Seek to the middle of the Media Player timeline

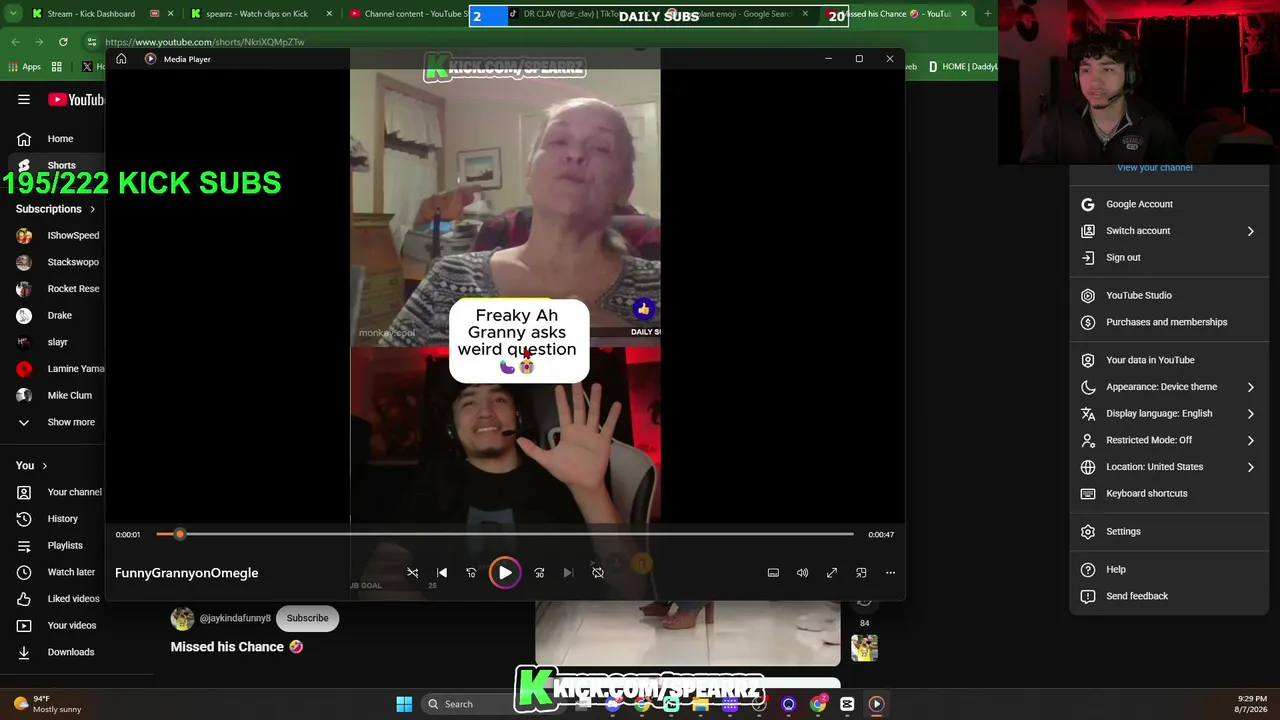505,534
